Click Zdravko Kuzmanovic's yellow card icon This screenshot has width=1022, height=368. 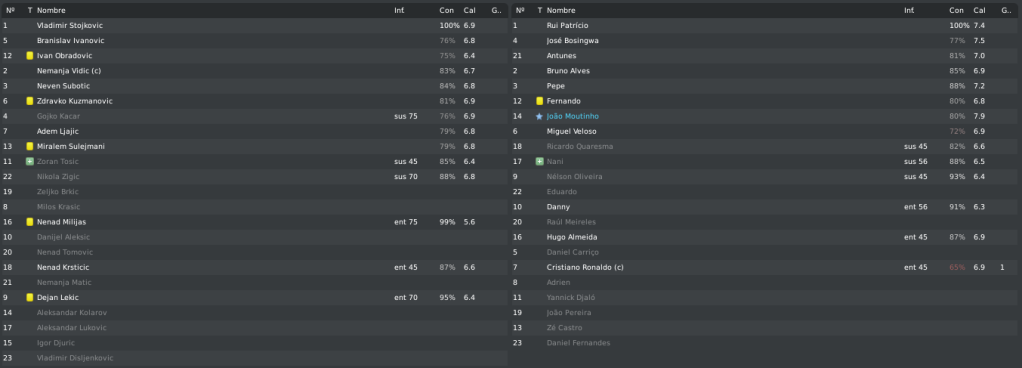tap(29, 101)
